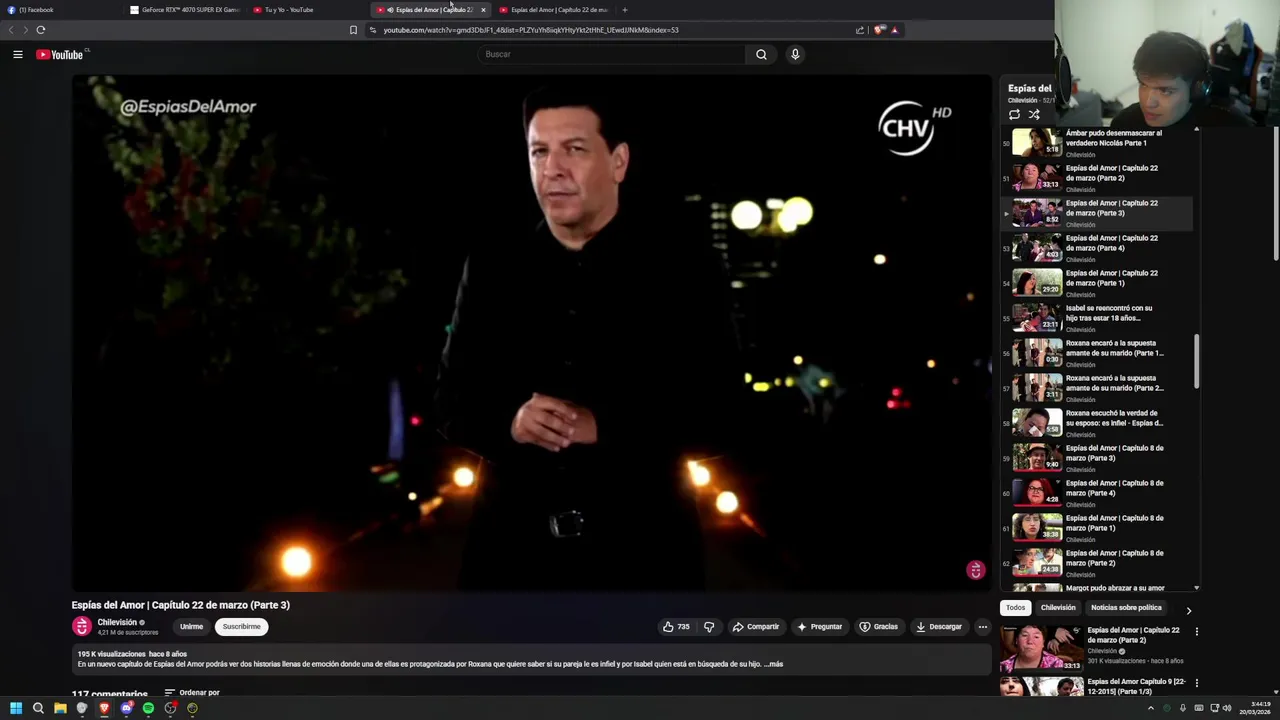Viewport: 1280px width, 720px height.
Task: Dislike the video with thumbs down
Action: (x=709, y=627)
